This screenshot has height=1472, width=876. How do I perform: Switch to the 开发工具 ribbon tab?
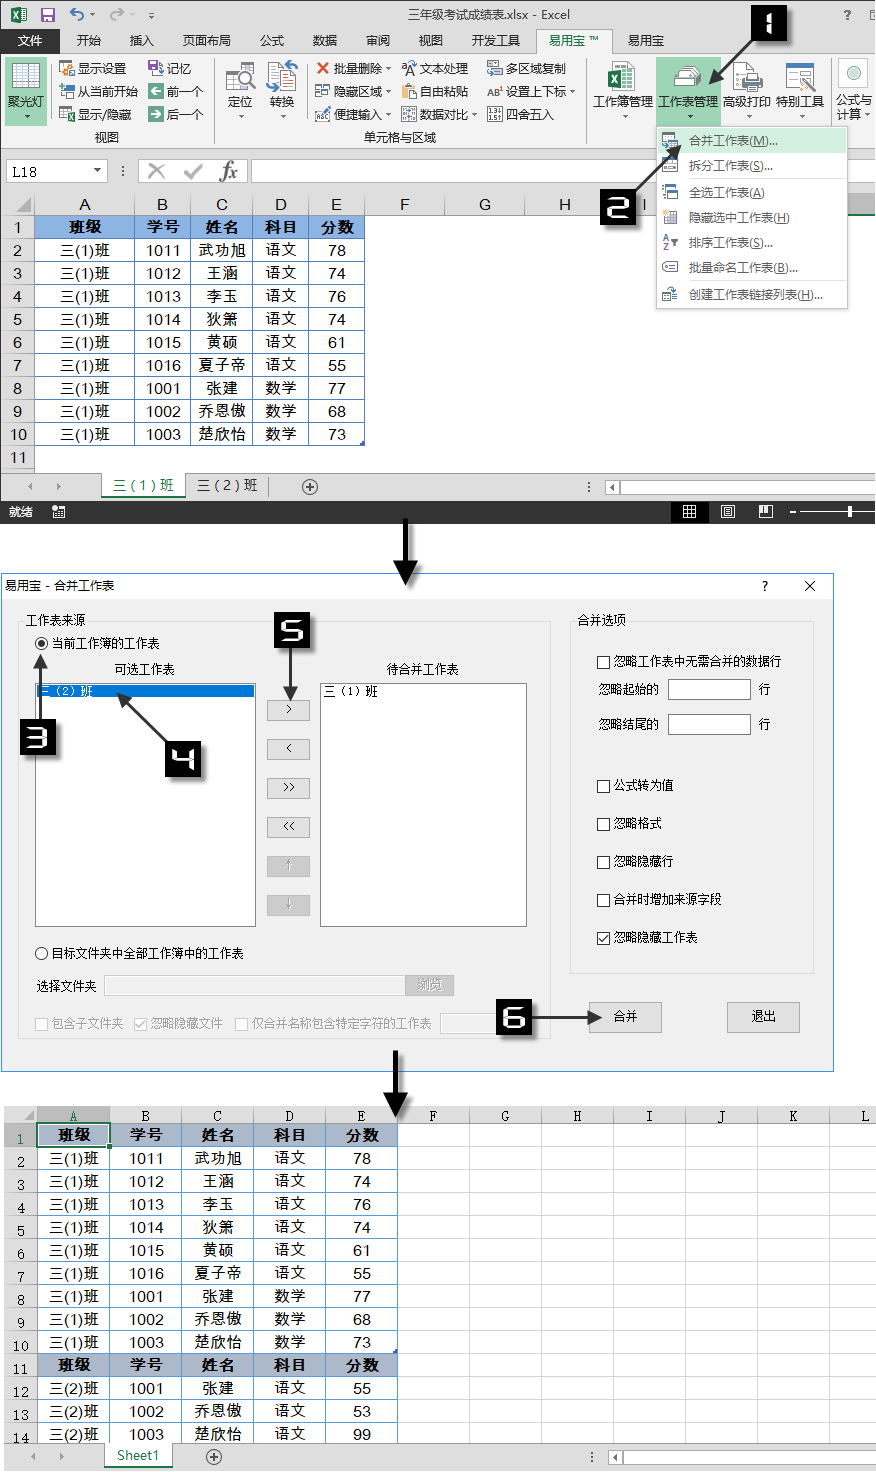[496, 41]
